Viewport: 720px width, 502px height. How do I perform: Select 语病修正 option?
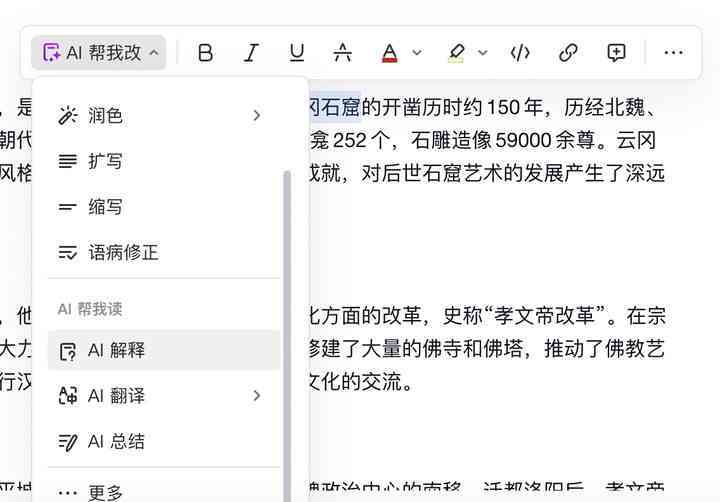(x=164, y=253)
